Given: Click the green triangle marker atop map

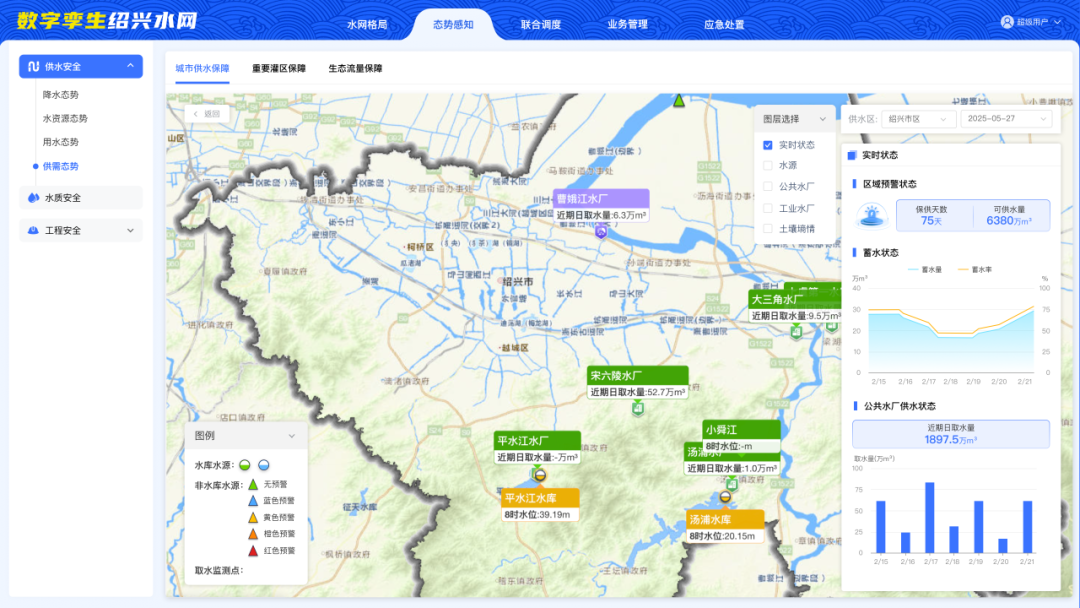Looking at the screenshot, I should point(678,101).
